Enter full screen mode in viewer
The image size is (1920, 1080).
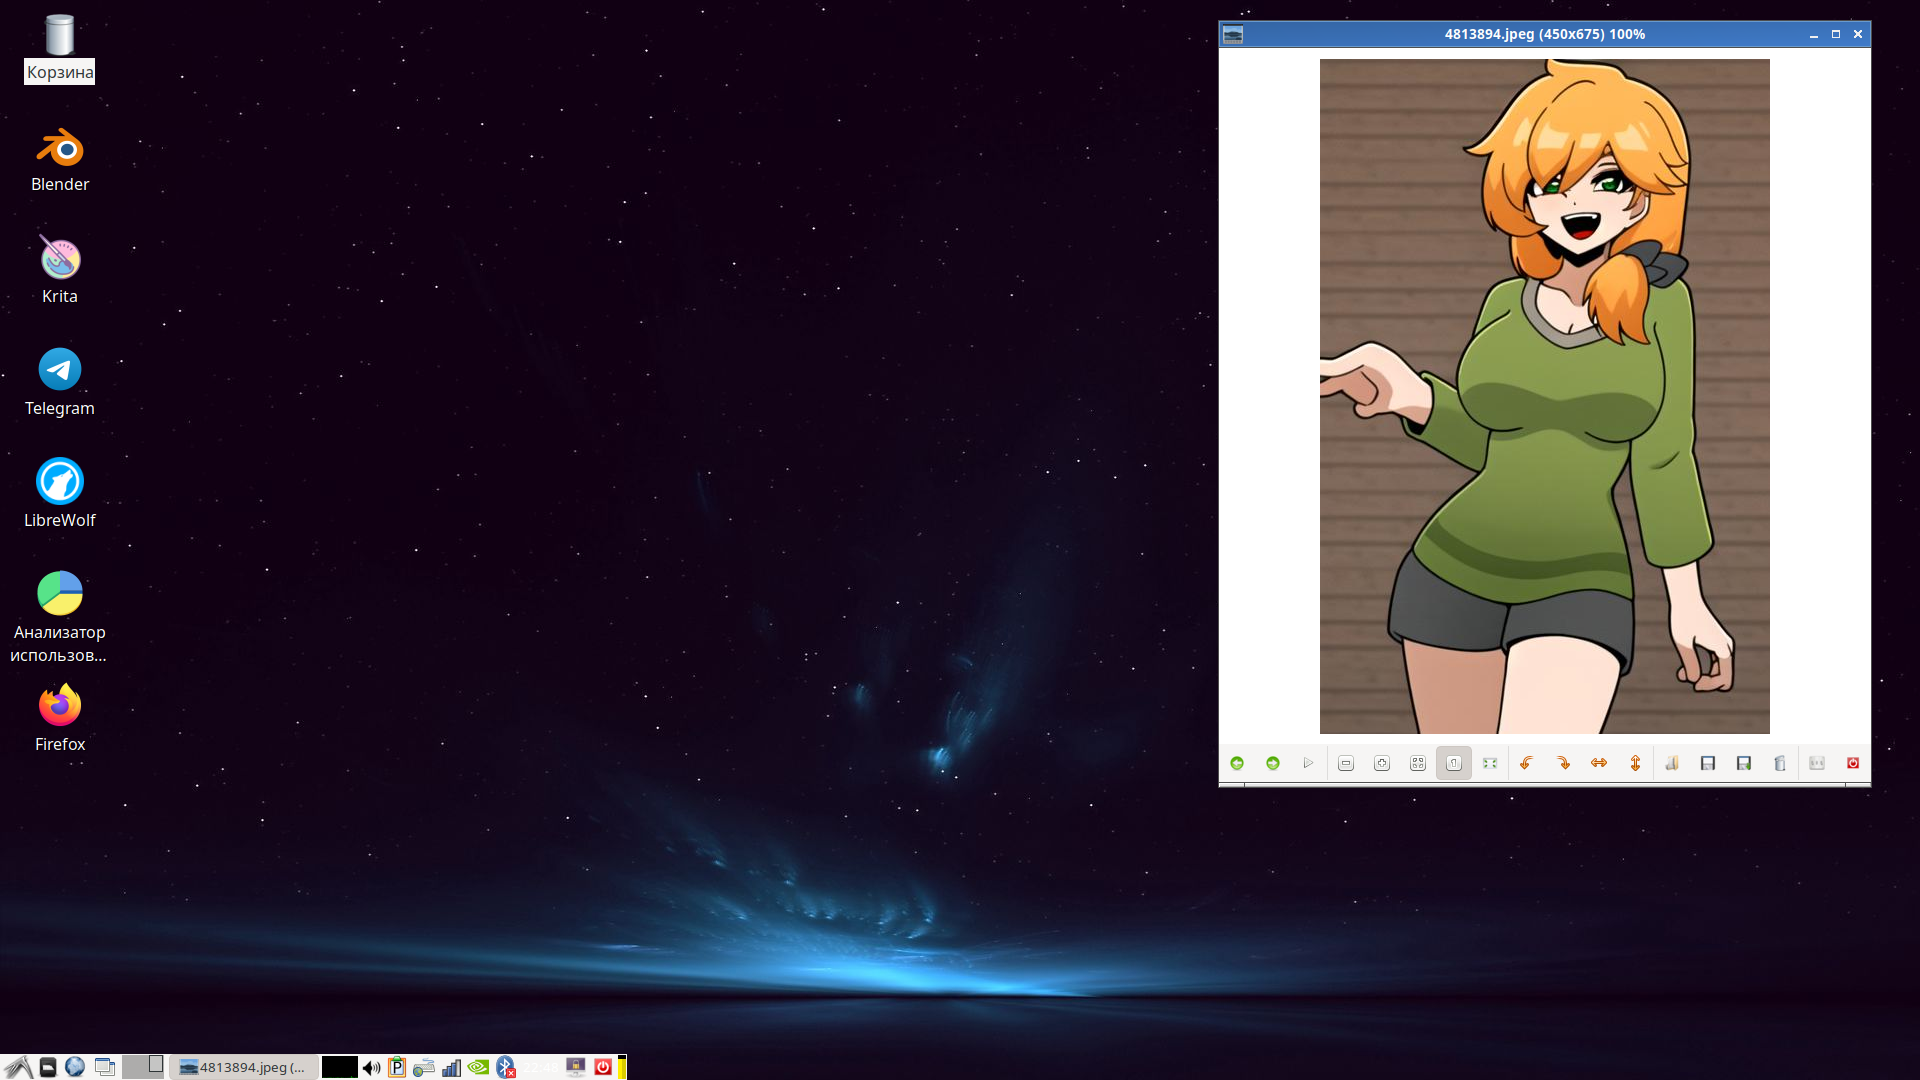[1490, 763]
